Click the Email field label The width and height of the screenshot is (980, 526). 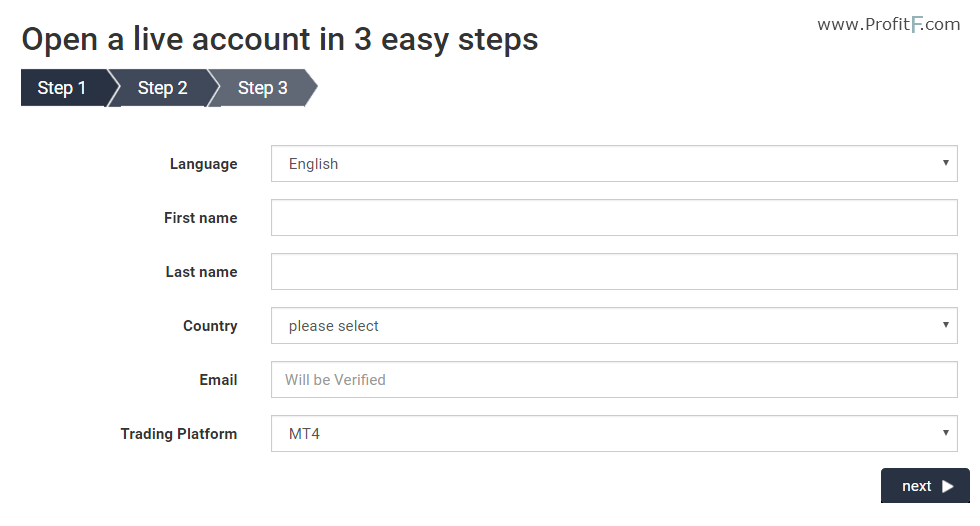218,380
